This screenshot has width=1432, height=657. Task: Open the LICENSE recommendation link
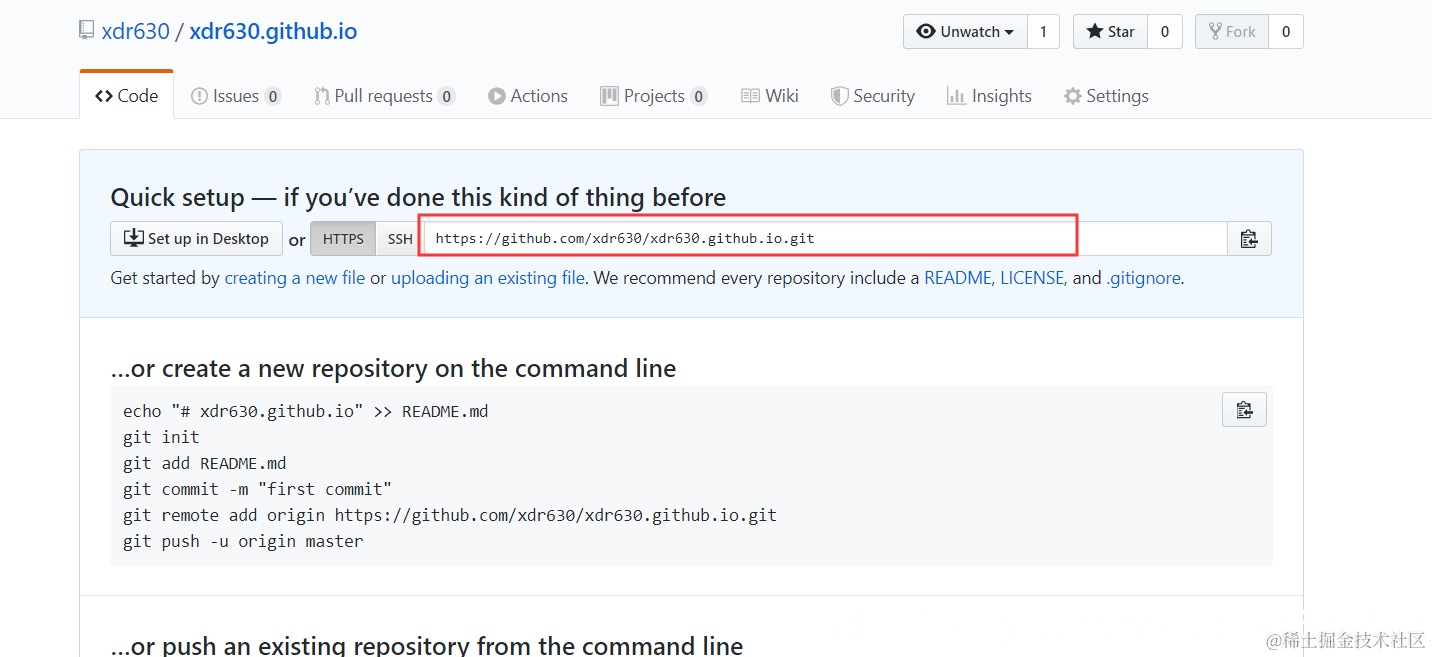pos(1032,278)
